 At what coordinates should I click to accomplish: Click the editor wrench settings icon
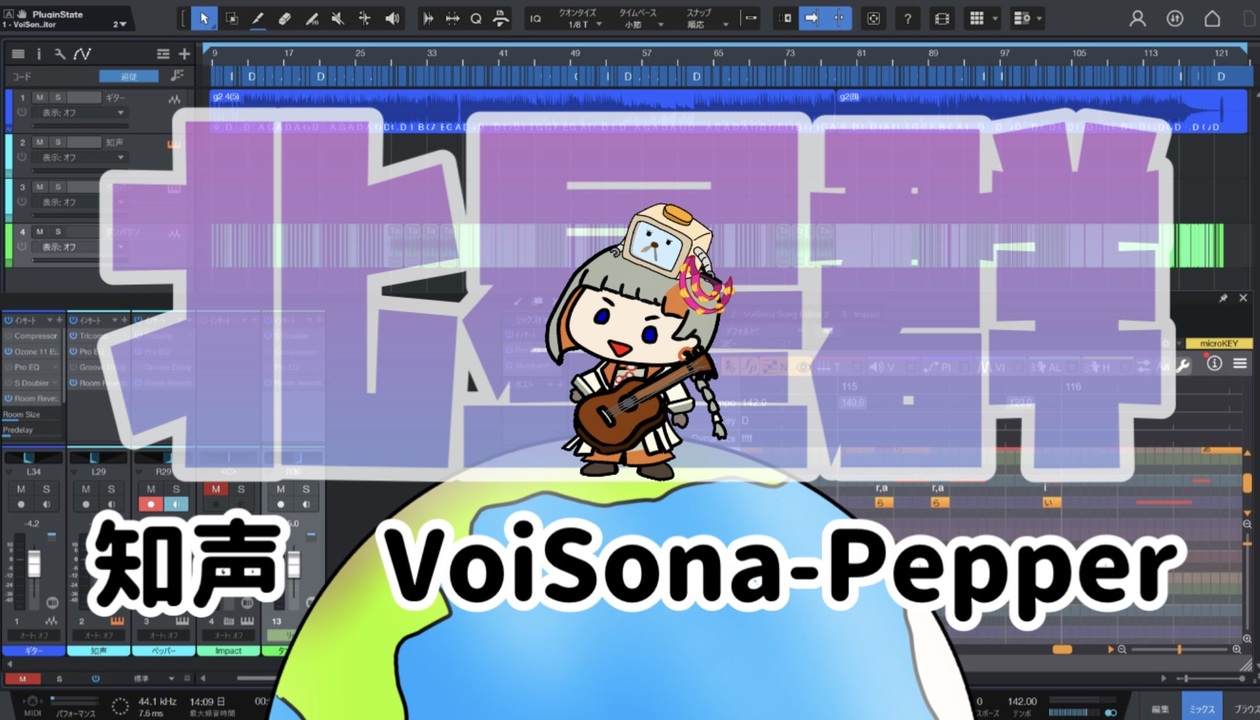point(1183,365)
